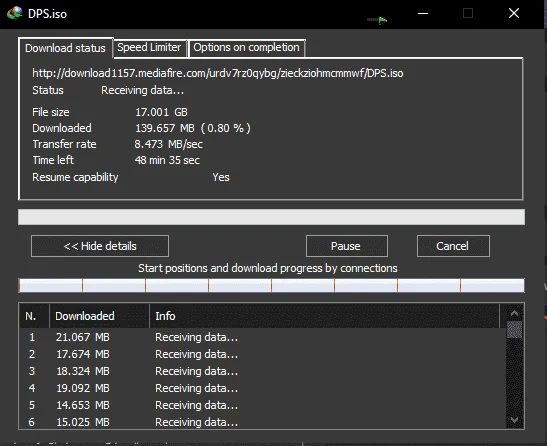Open the Speed Limiter tab

coord(149,47)
